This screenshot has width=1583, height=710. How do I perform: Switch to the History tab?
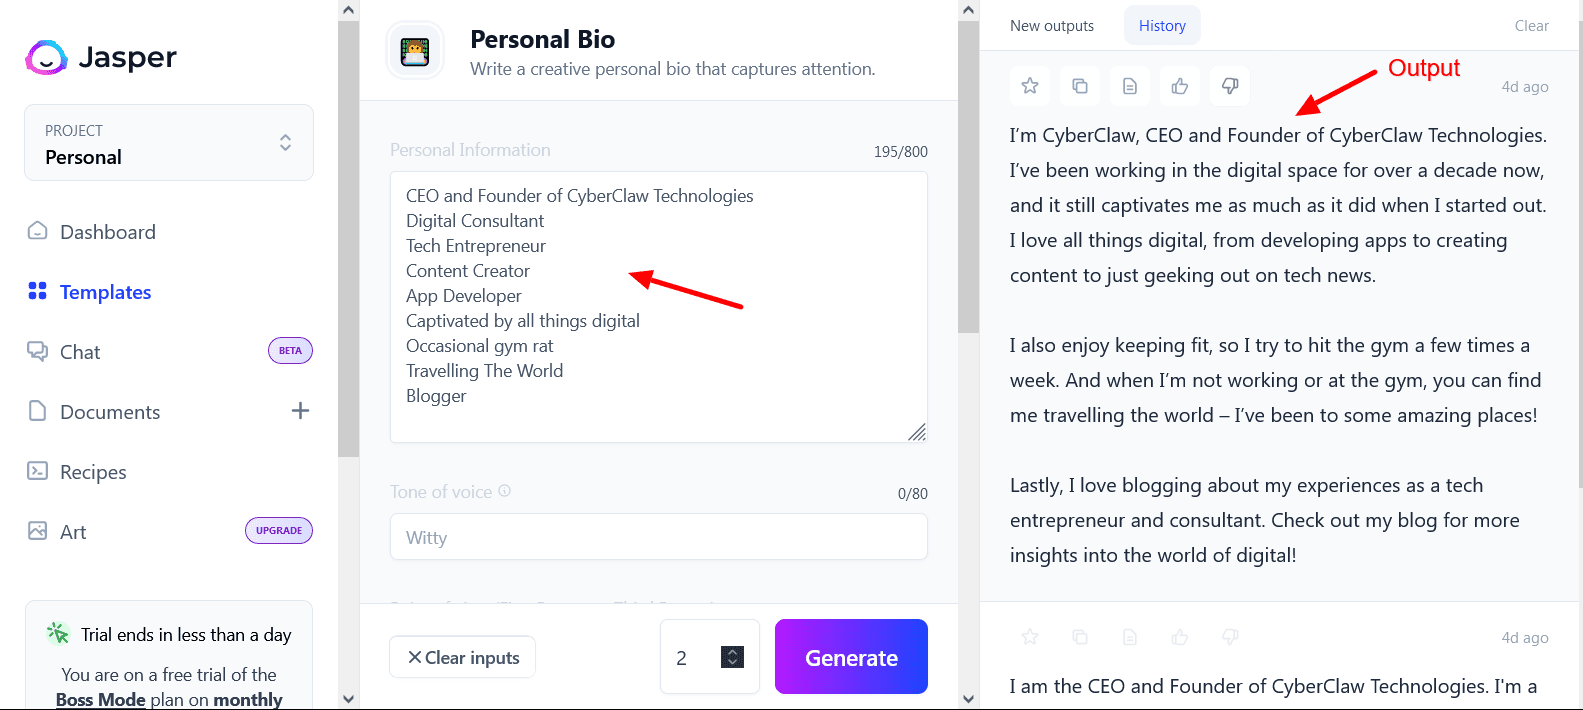(1162, 26)
